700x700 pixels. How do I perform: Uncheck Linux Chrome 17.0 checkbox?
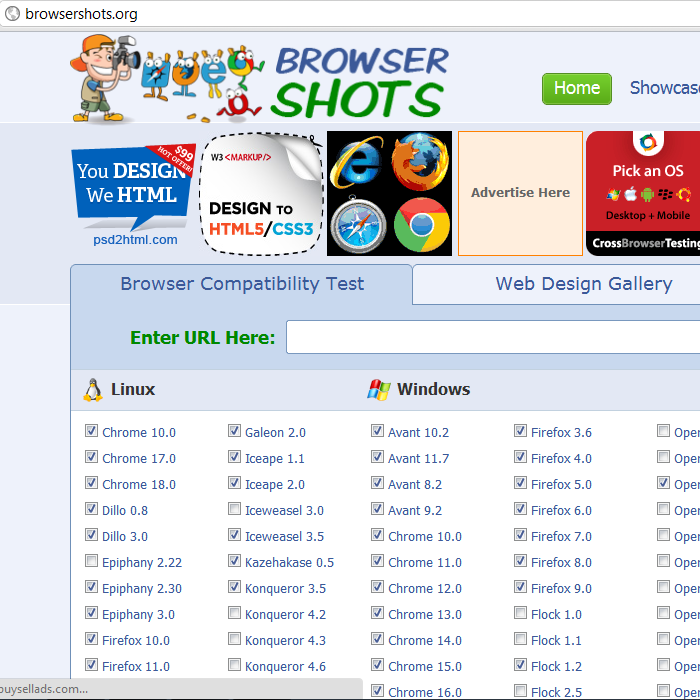[92, 457]
